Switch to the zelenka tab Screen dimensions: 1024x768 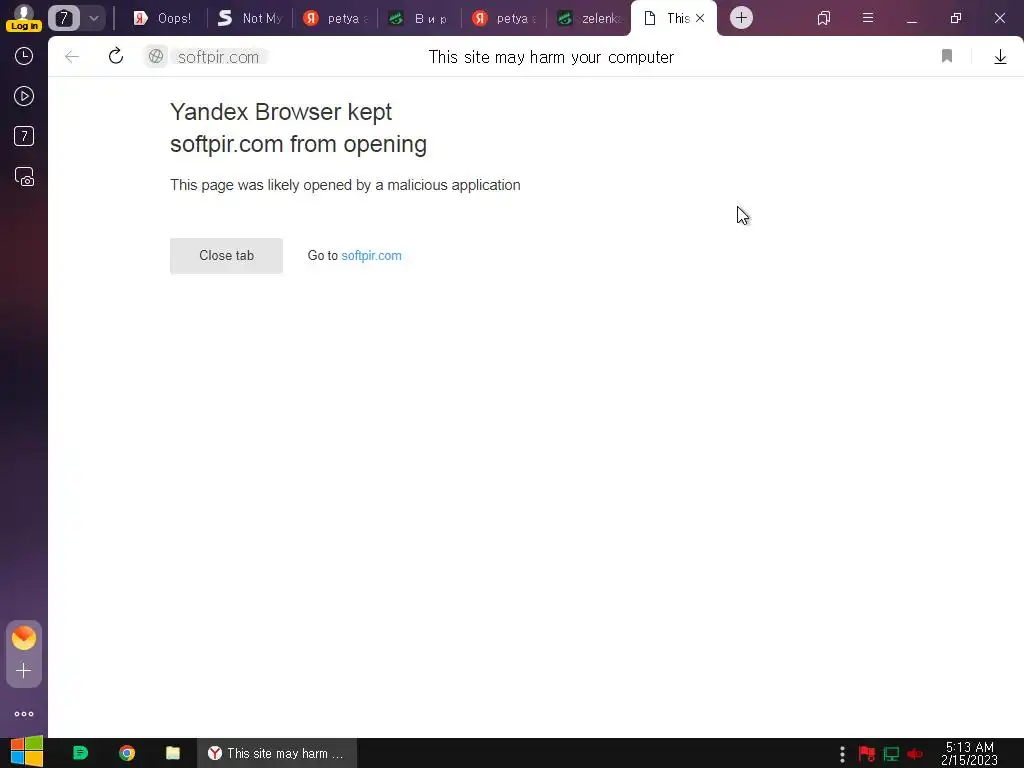tap(588, 18)
